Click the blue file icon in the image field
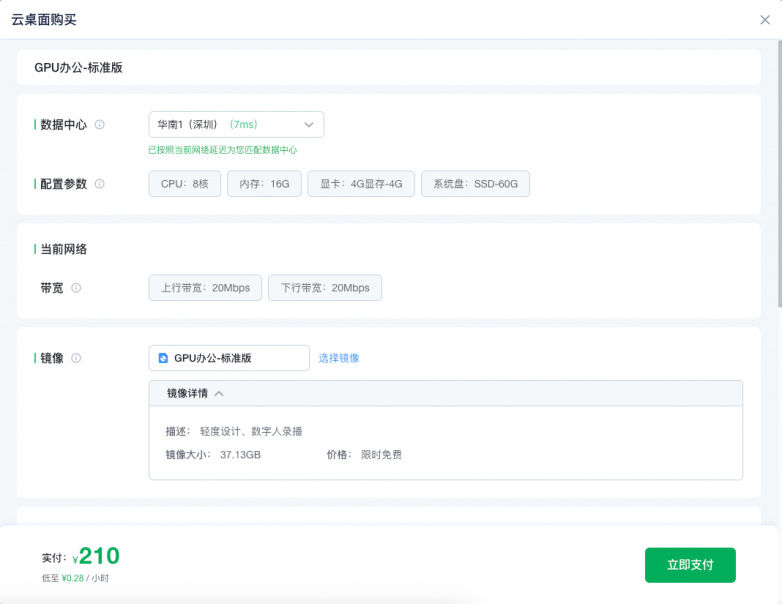This screenshot has height=604, width=782. click(x=163, y=358)
